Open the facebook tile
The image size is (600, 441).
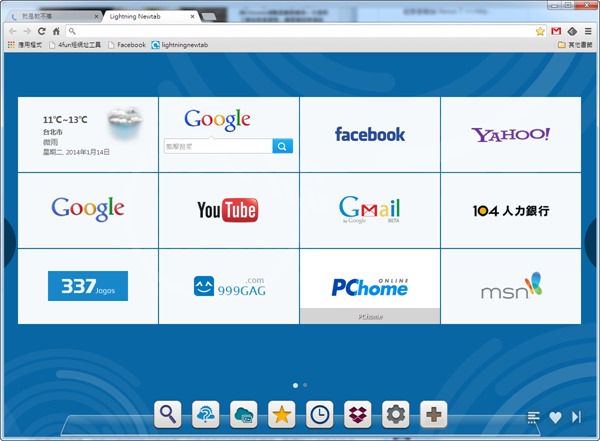(370, 134)
